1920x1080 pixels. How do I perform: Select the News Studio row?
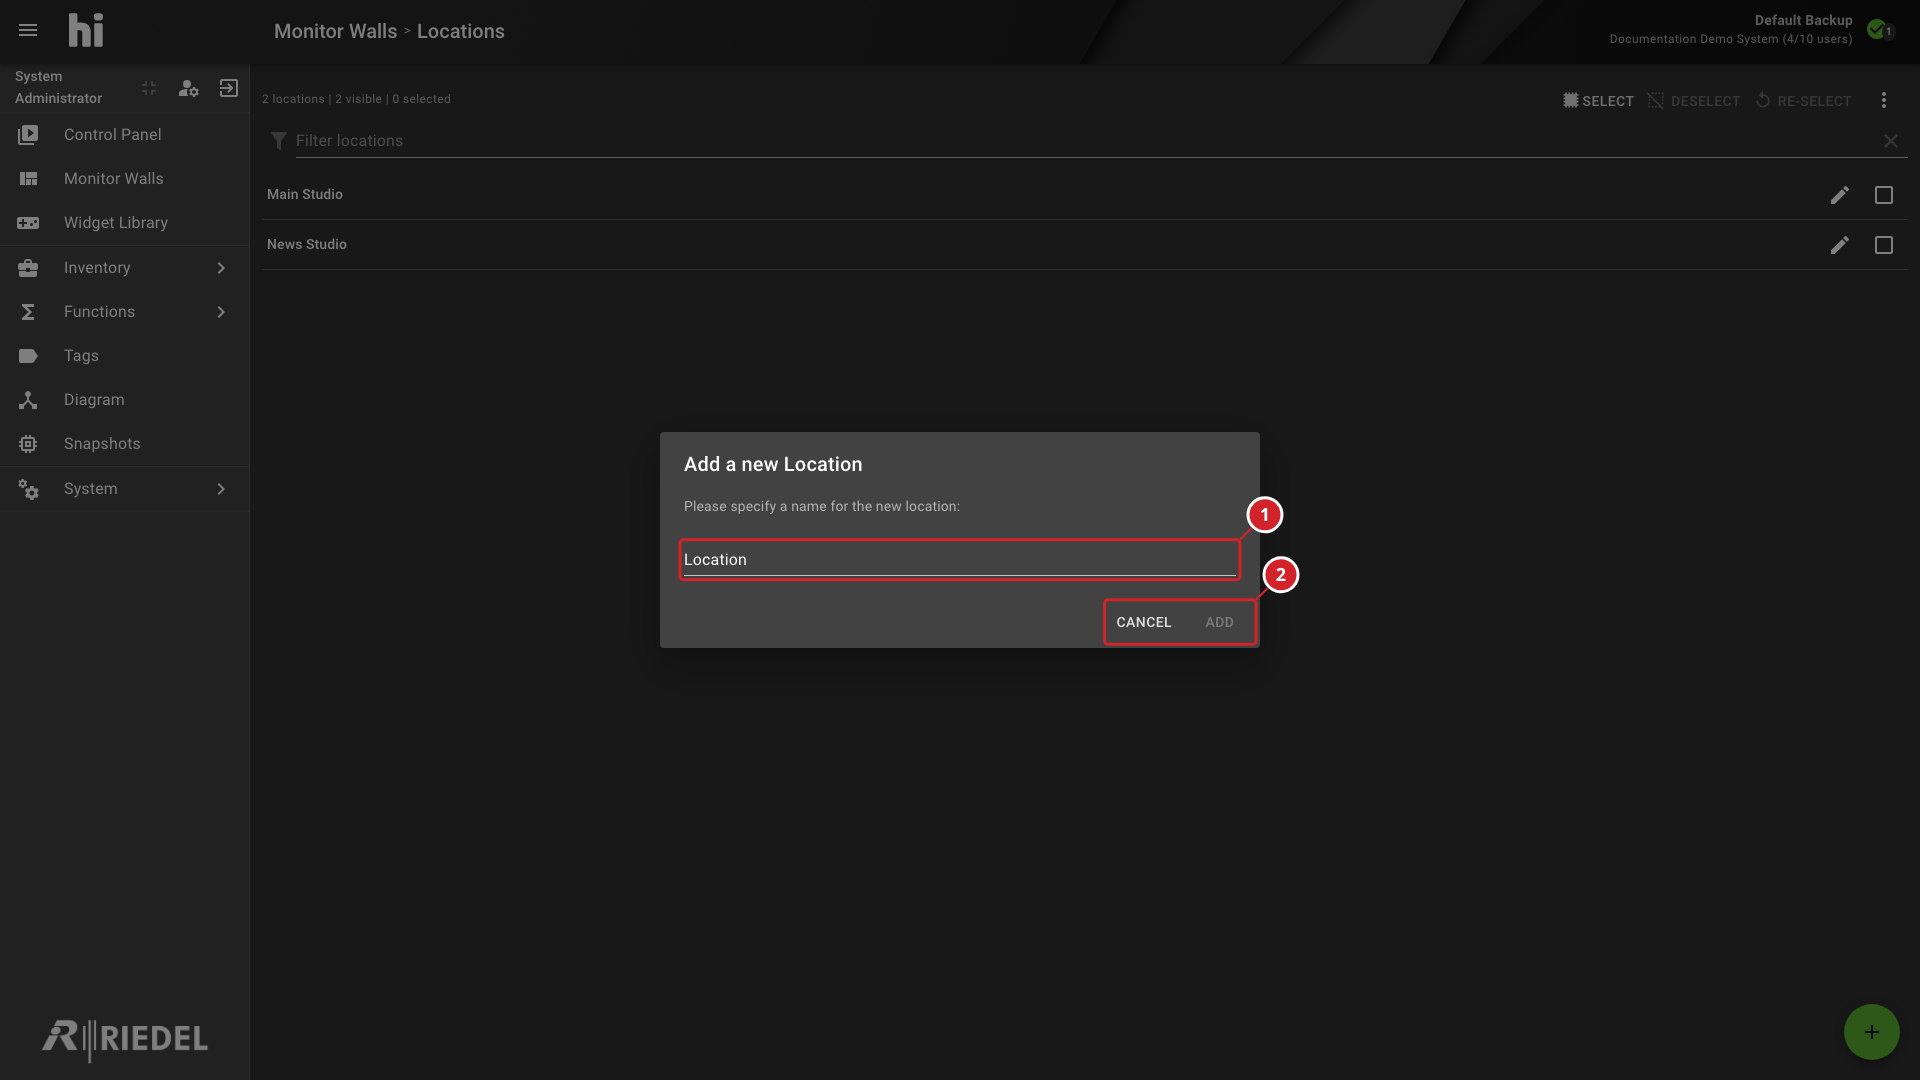click(1085, 245)
